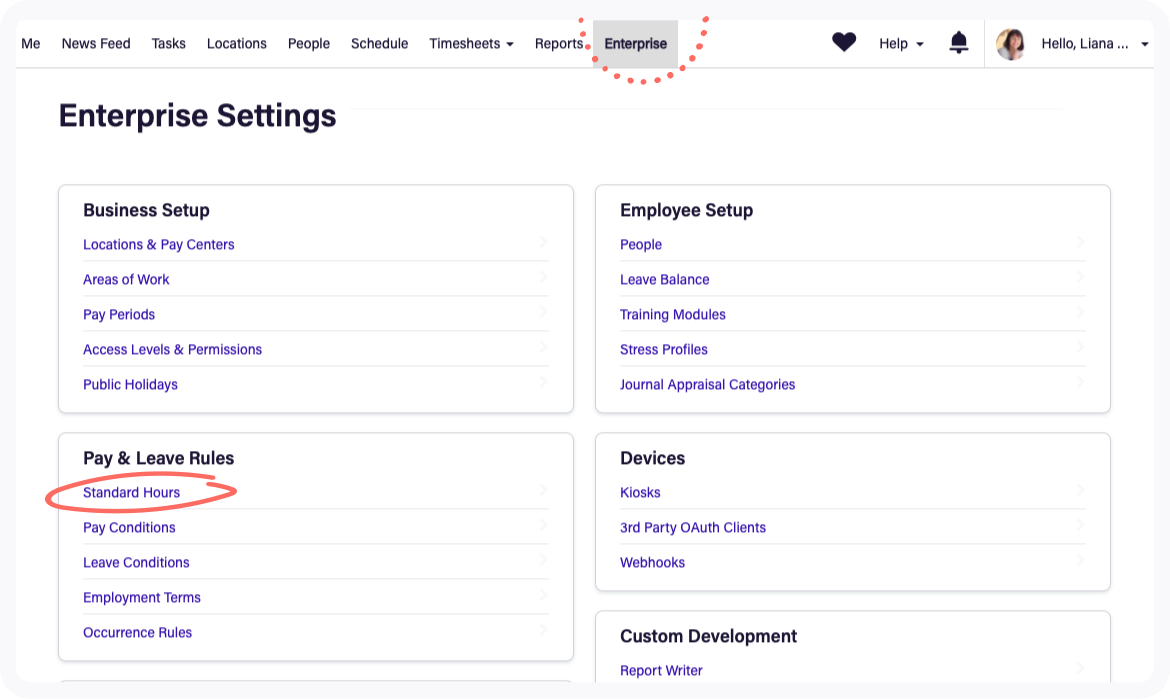Click the chevron next to Public Holidays

544,382
